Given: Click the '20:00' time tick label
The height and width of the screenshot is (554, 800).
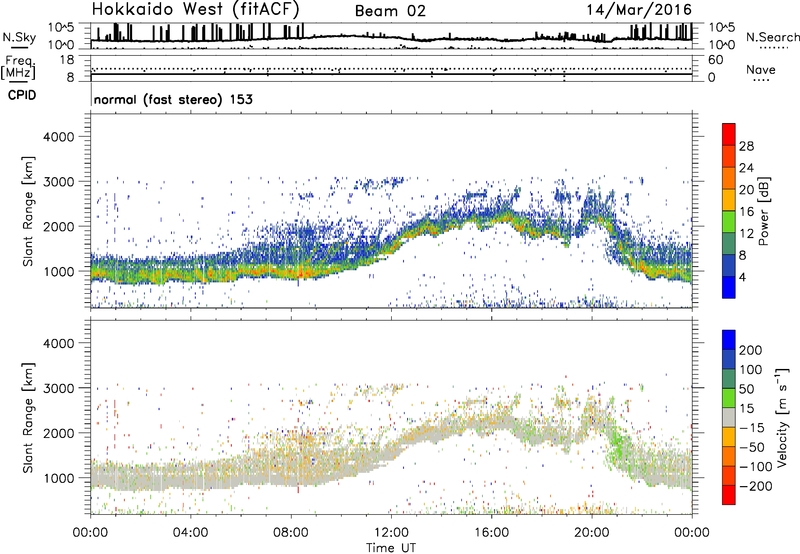Looking at the screenshot, I should point(591,533).
